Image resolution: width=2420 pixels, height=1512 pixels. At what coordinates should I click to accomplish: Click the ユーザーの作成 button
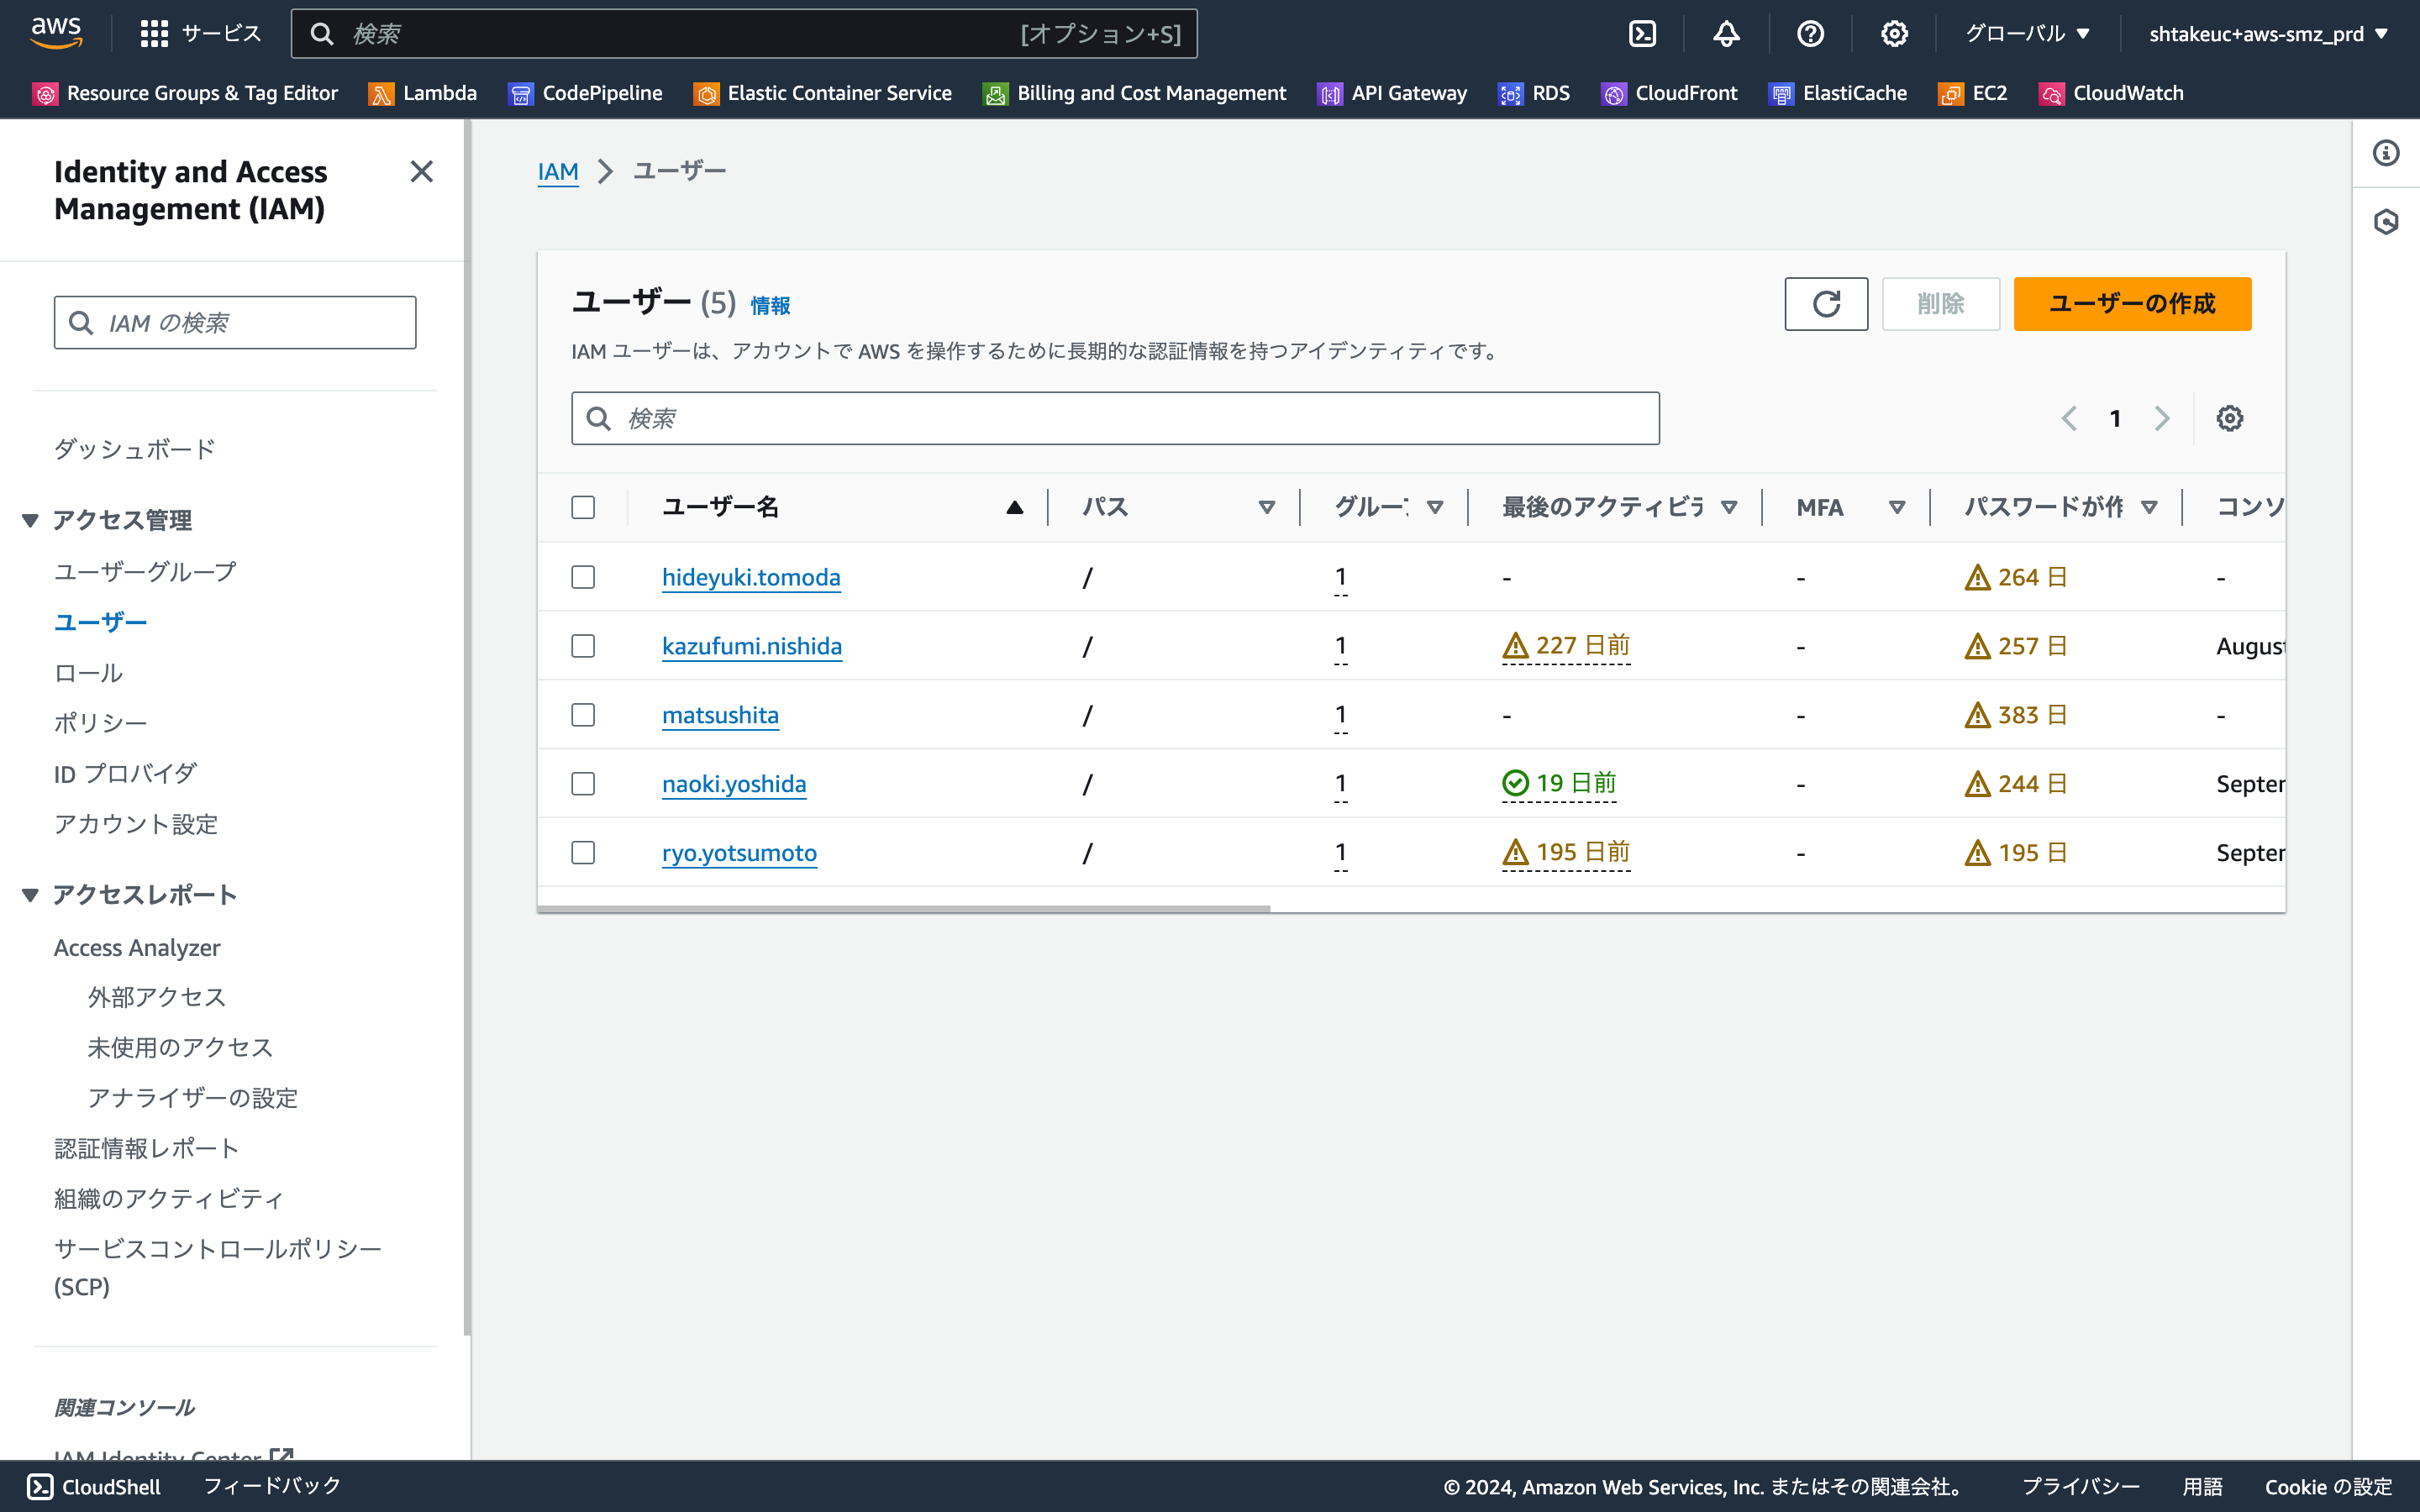point(2132,304)
